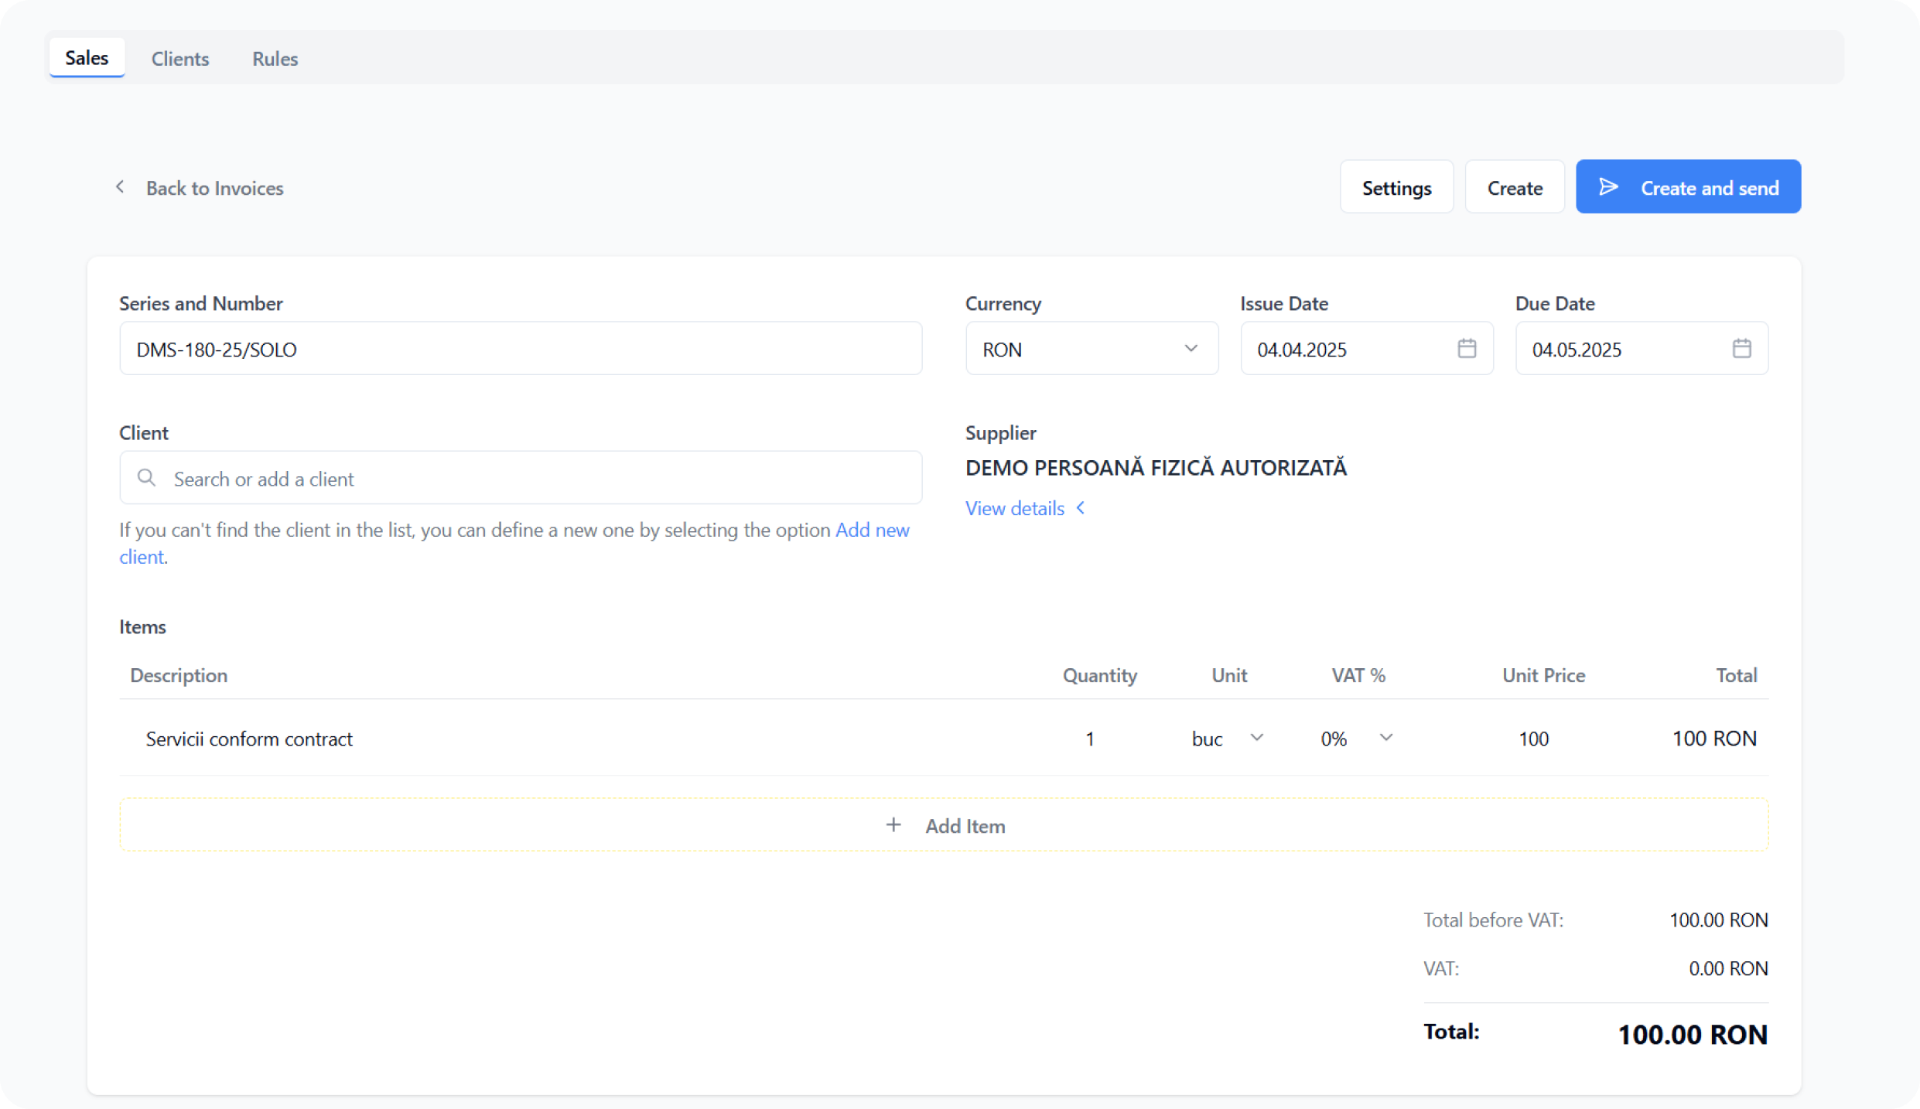Click the Unit Price value 100
This screenshot has width=1920, height=1109.
coord(1533,739)
